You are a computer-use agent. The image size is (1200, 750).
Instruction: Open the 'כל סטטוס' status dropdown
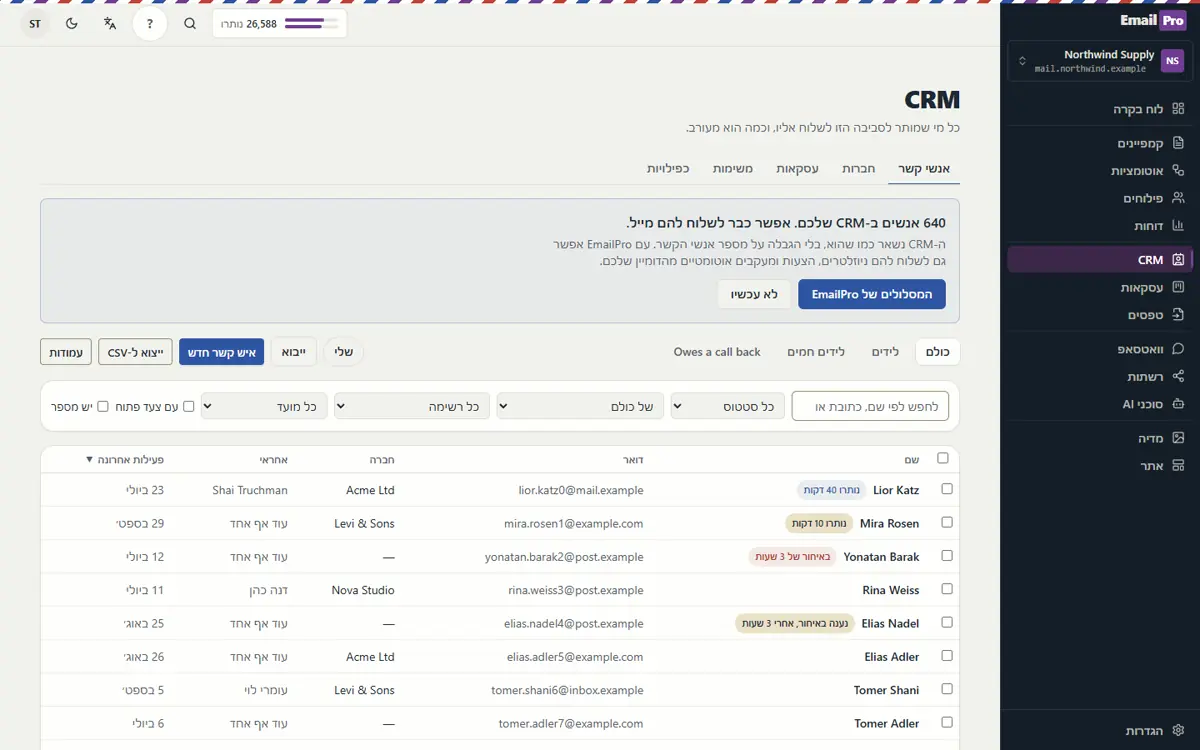(728, 406)
